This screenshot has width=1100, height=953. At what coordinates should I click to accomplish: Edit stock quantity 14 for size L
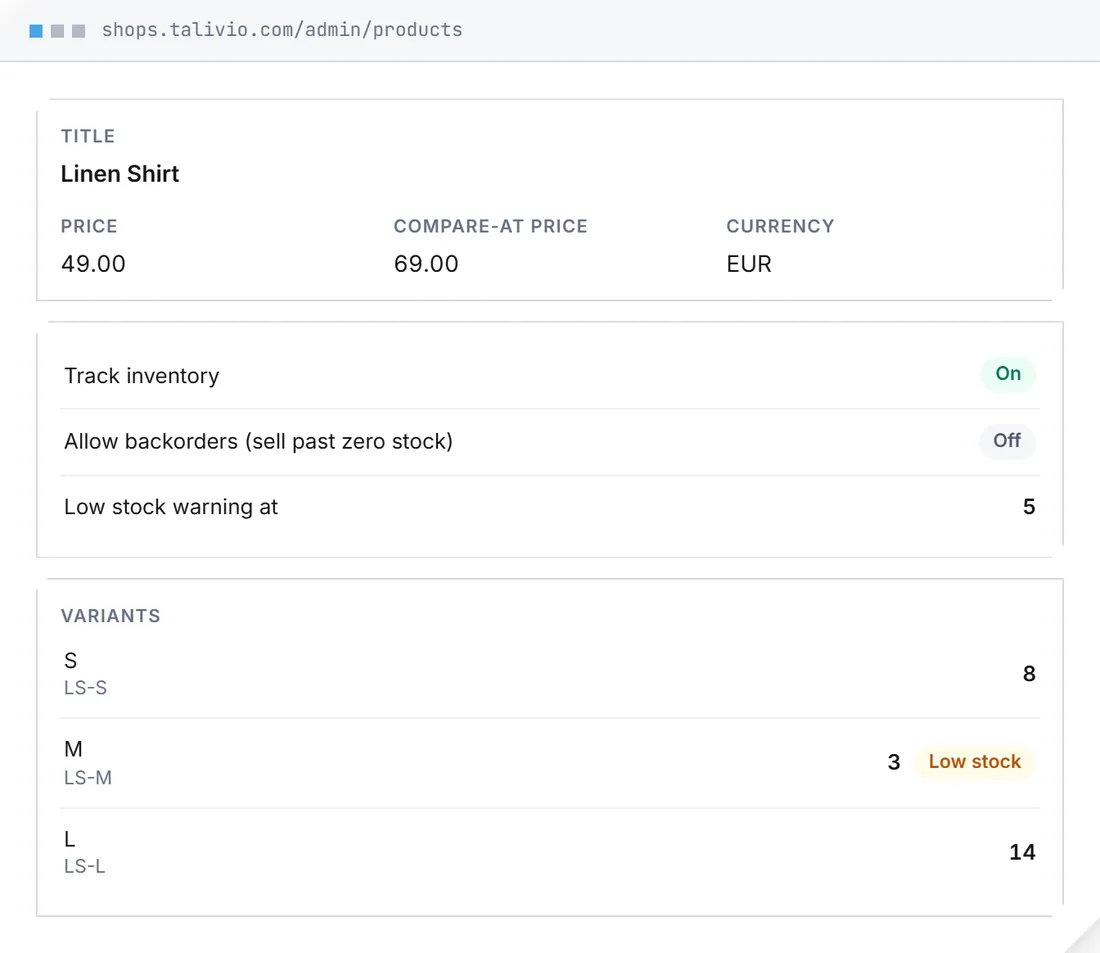(x=1022, y=852)
